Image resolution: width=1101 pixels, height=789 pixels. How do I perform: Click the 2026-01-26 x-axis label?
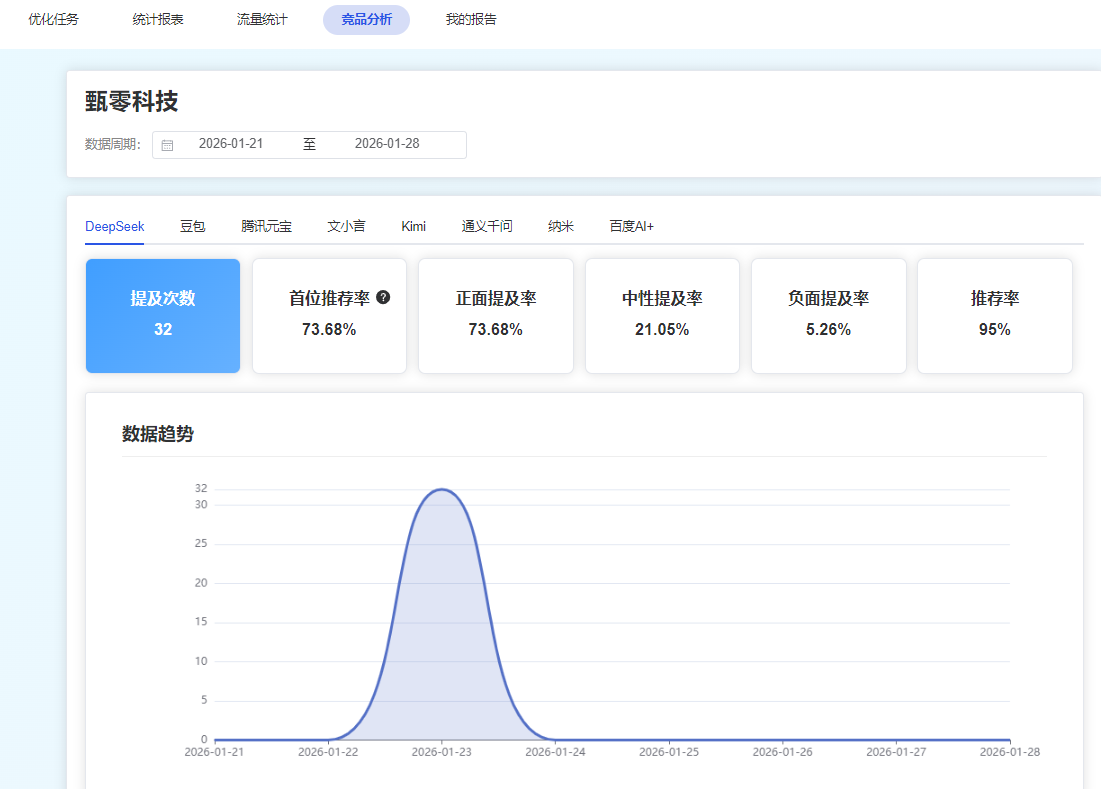782,752
